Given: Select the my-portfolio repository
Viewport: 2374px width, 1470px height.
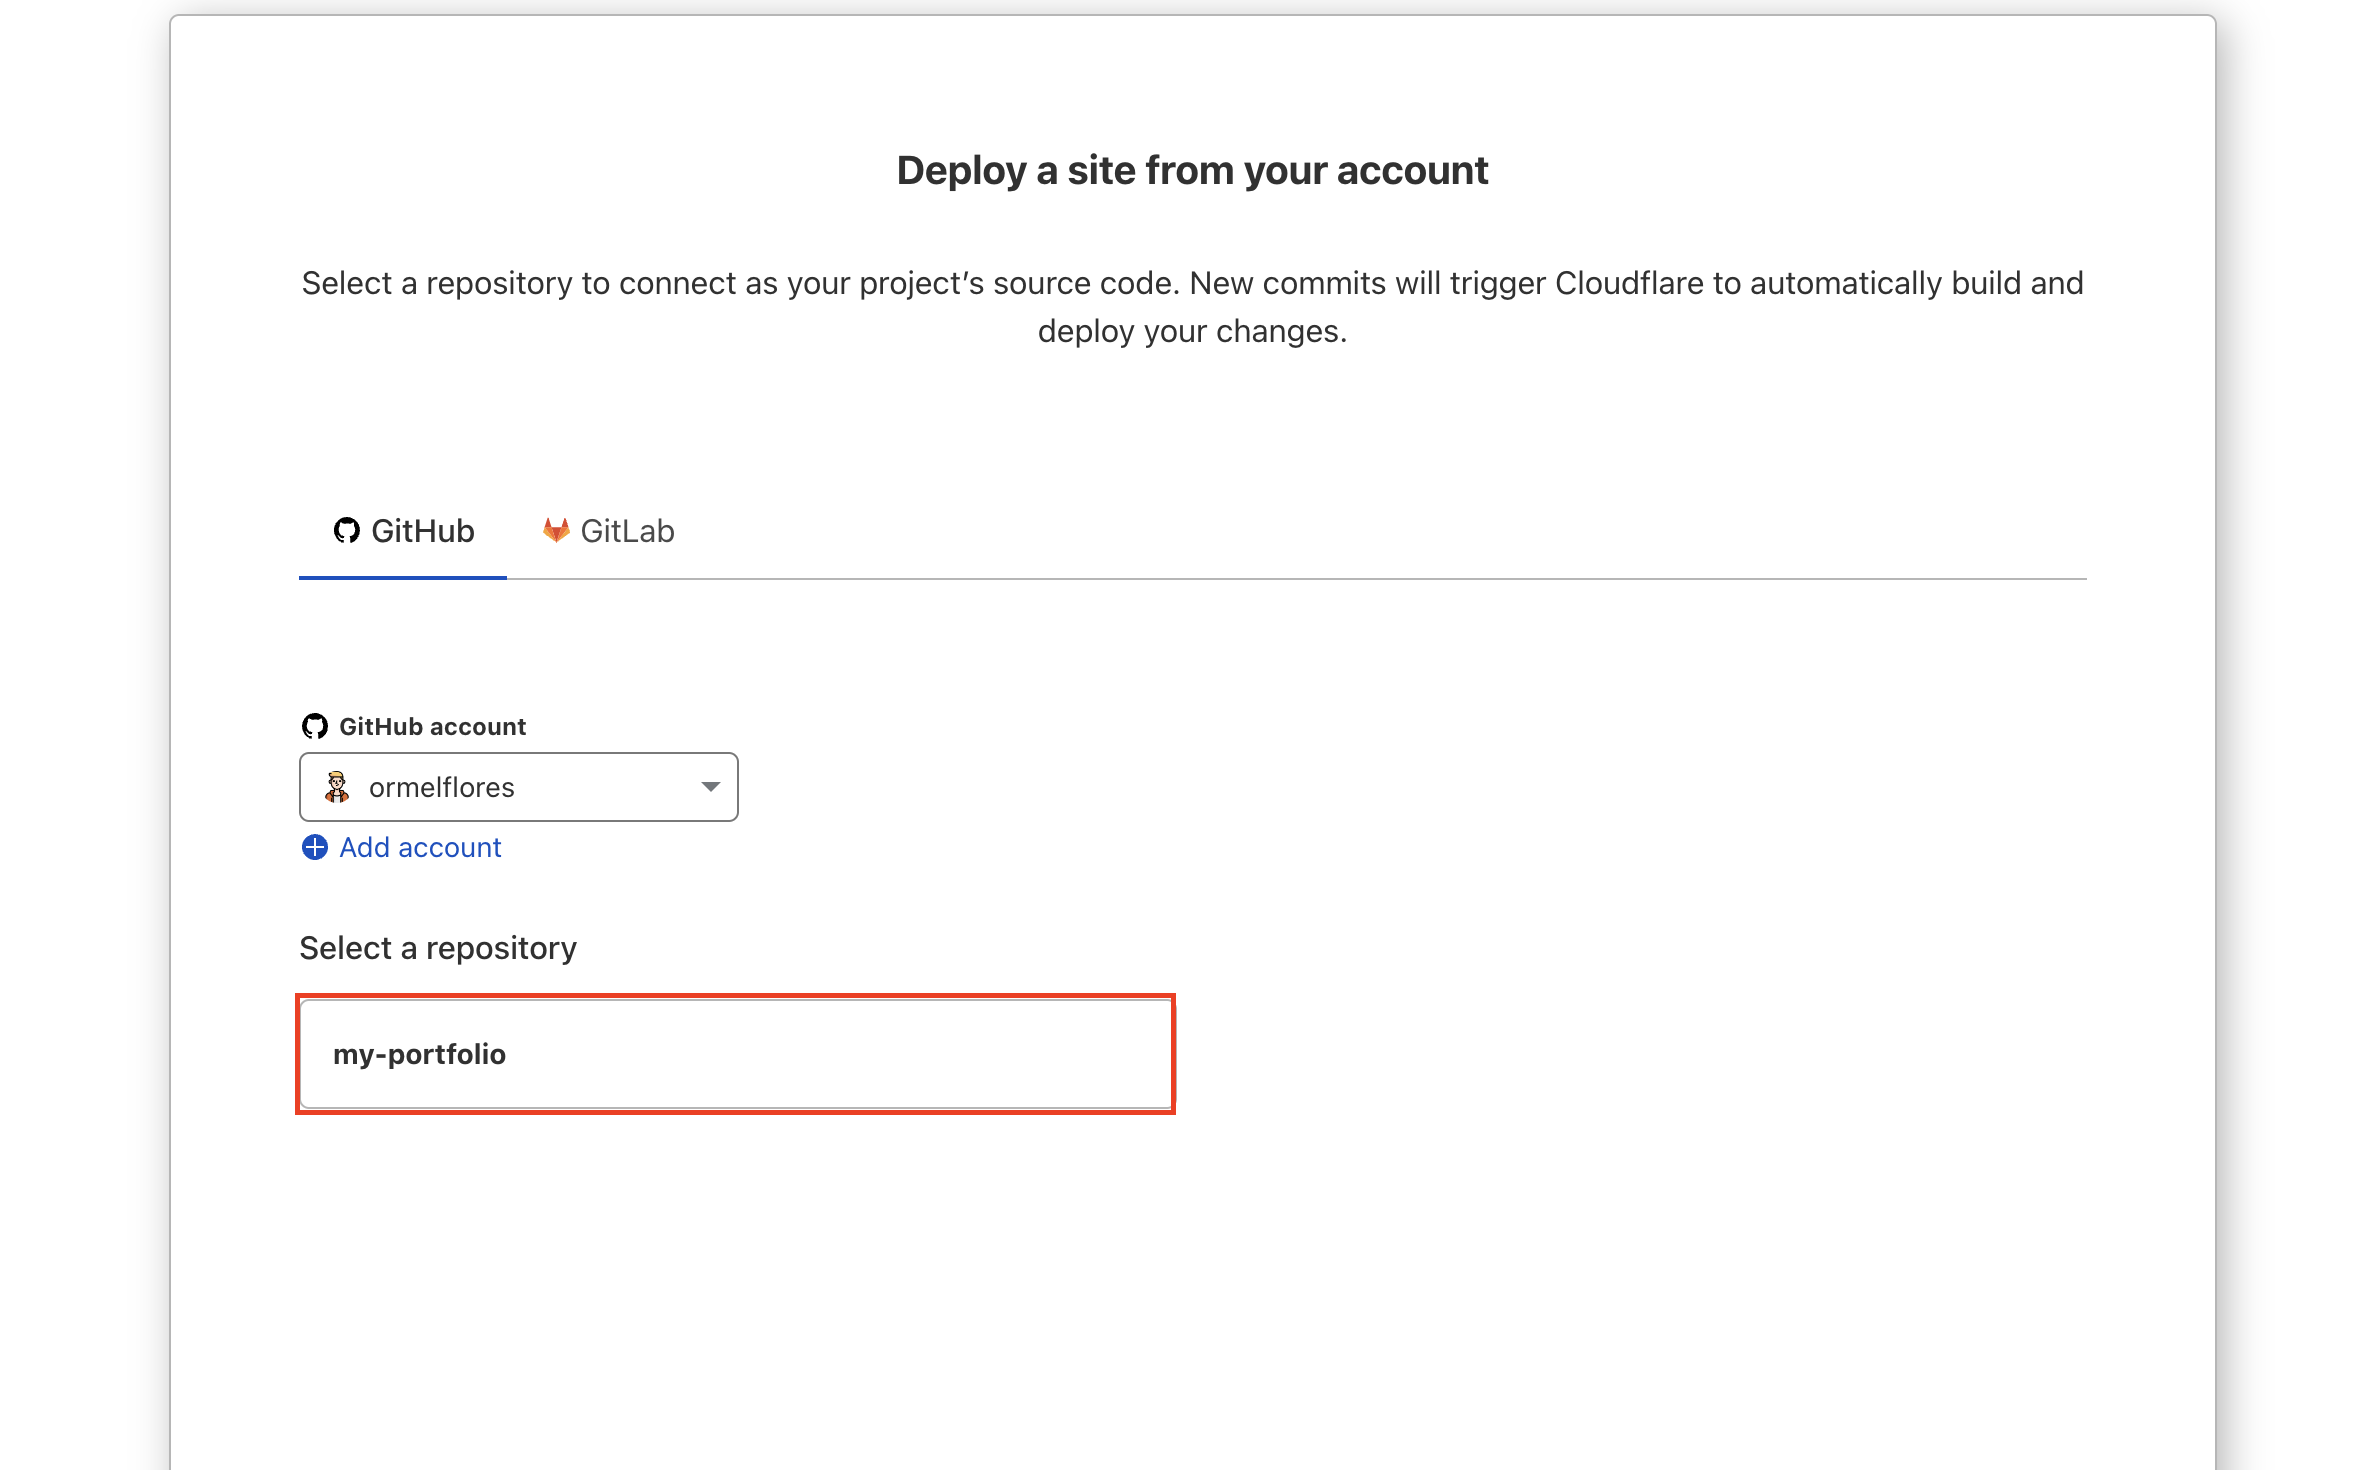Looking at the screenshot, I should [735, 1054].
